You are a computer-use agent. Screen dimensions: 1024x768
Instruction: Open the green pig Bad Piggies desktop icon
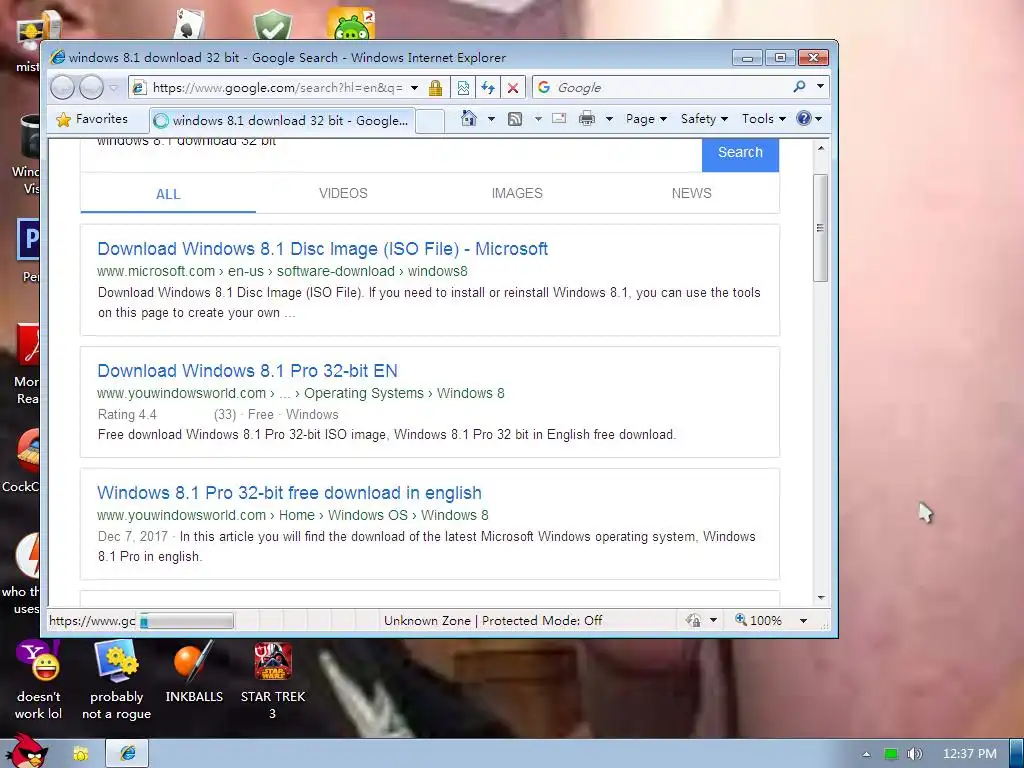[x=351, y=25]
